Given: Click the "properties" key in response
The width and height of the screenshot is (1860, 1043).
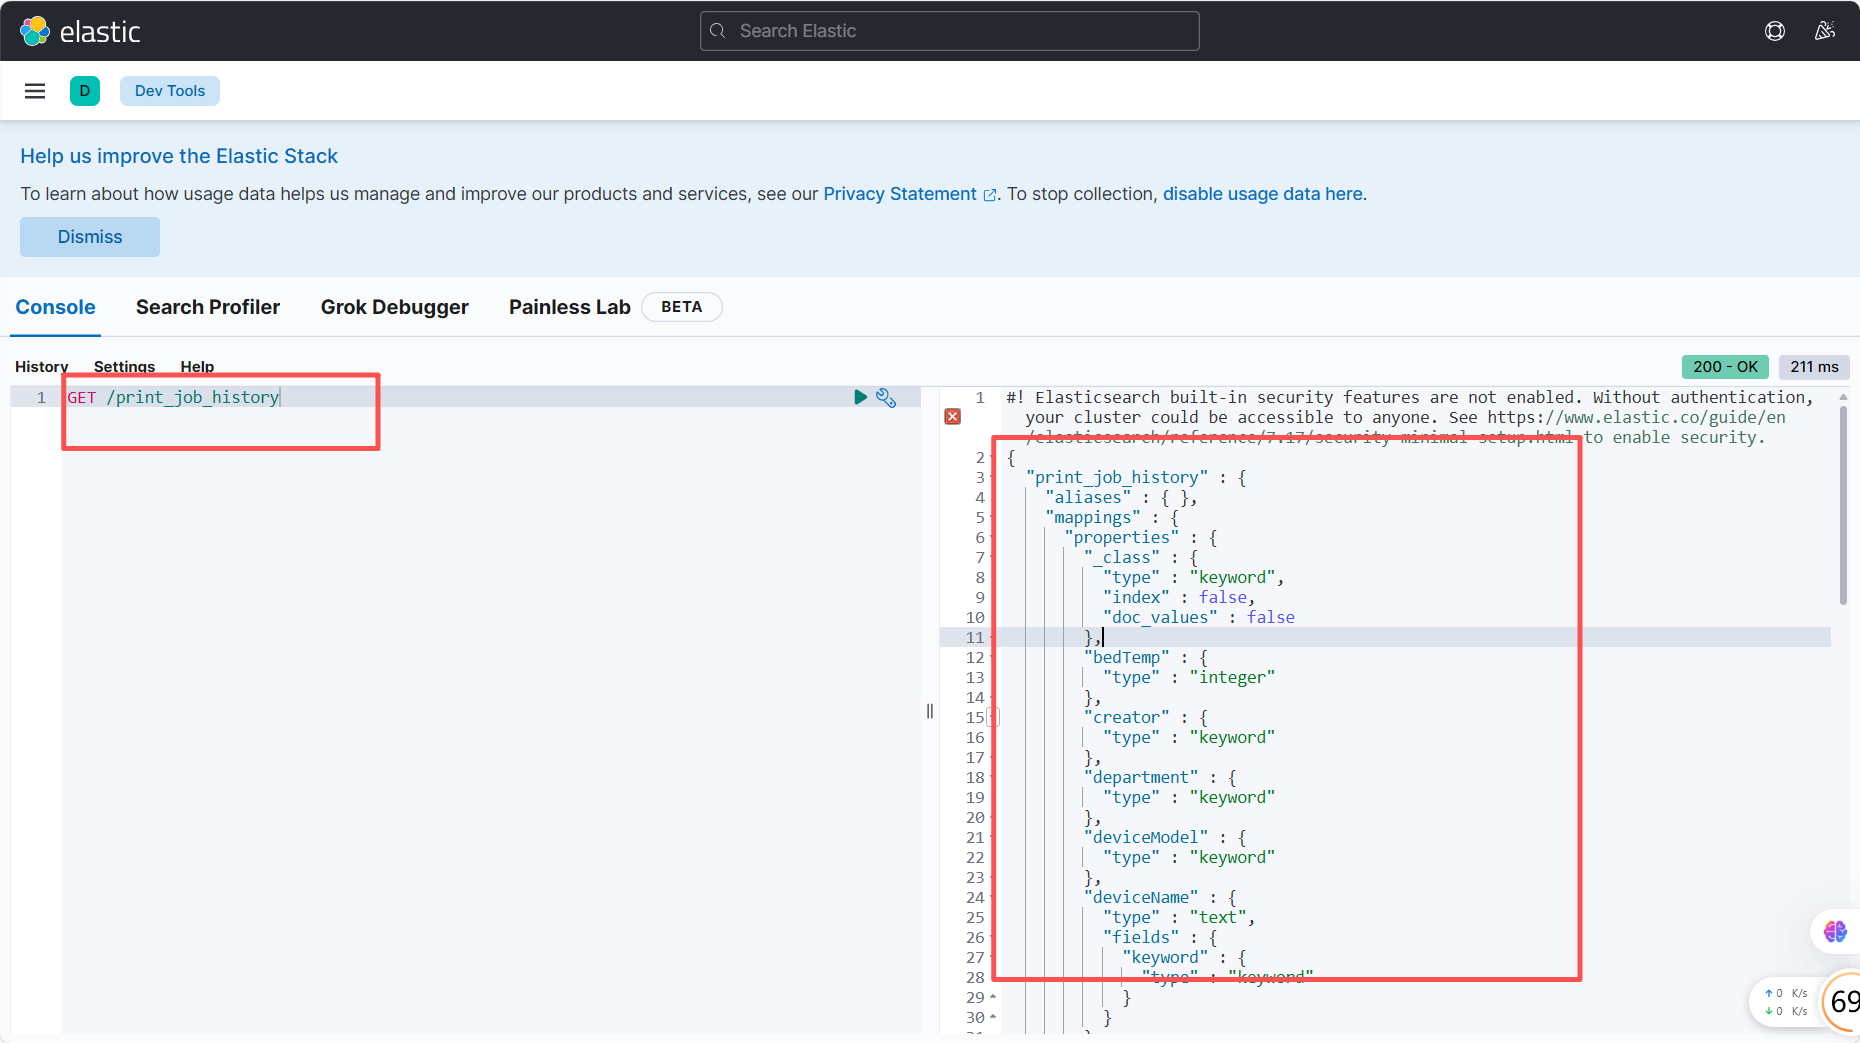Looking at the screenshot, I should coord(1121,537).
